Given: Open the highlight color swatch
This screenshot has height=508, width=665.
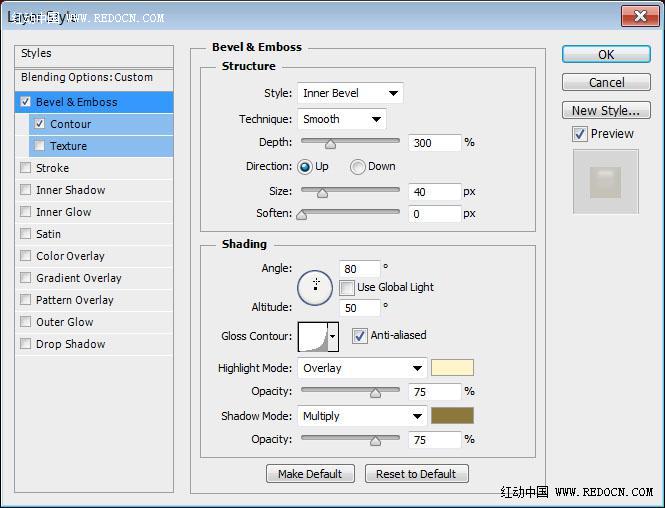Looking at the screenshot, I should point(452,368).
